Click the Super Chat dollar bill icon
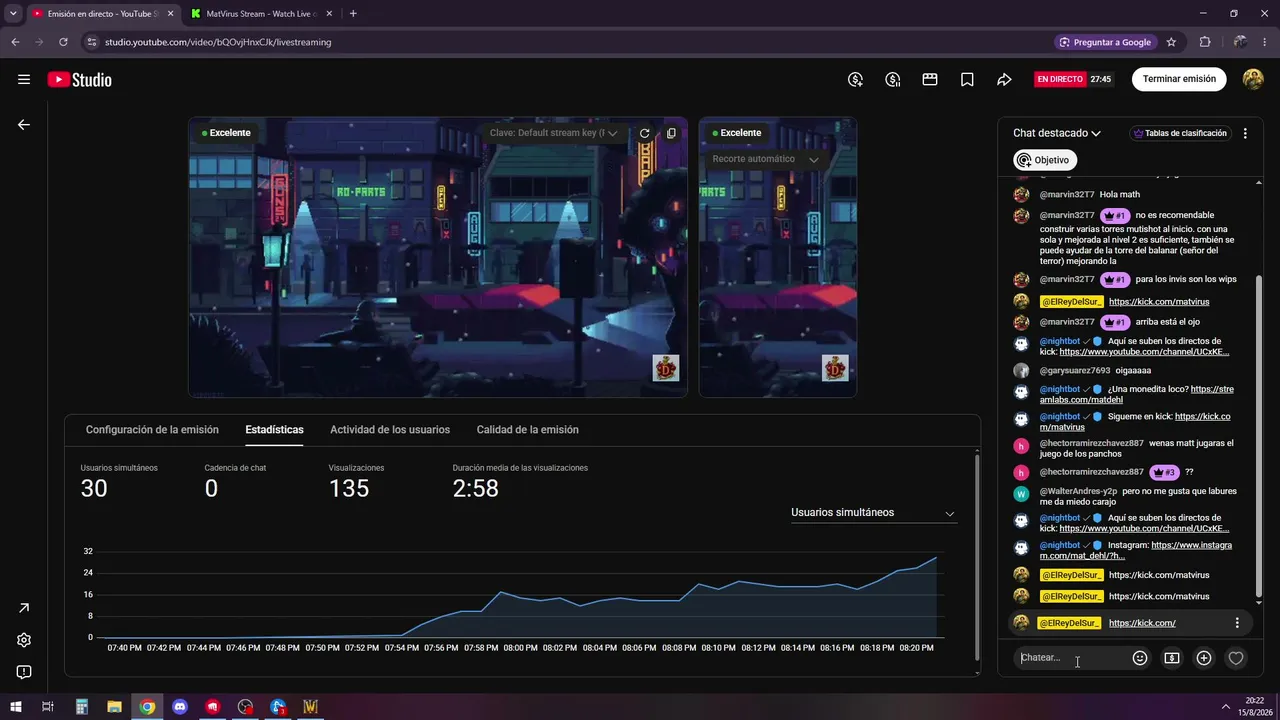 1172,658
